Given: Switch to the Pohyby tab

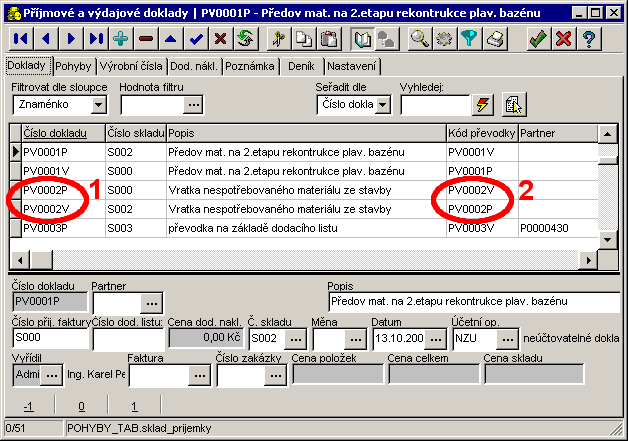Looking at the screenshot, I should click(74, 66).
